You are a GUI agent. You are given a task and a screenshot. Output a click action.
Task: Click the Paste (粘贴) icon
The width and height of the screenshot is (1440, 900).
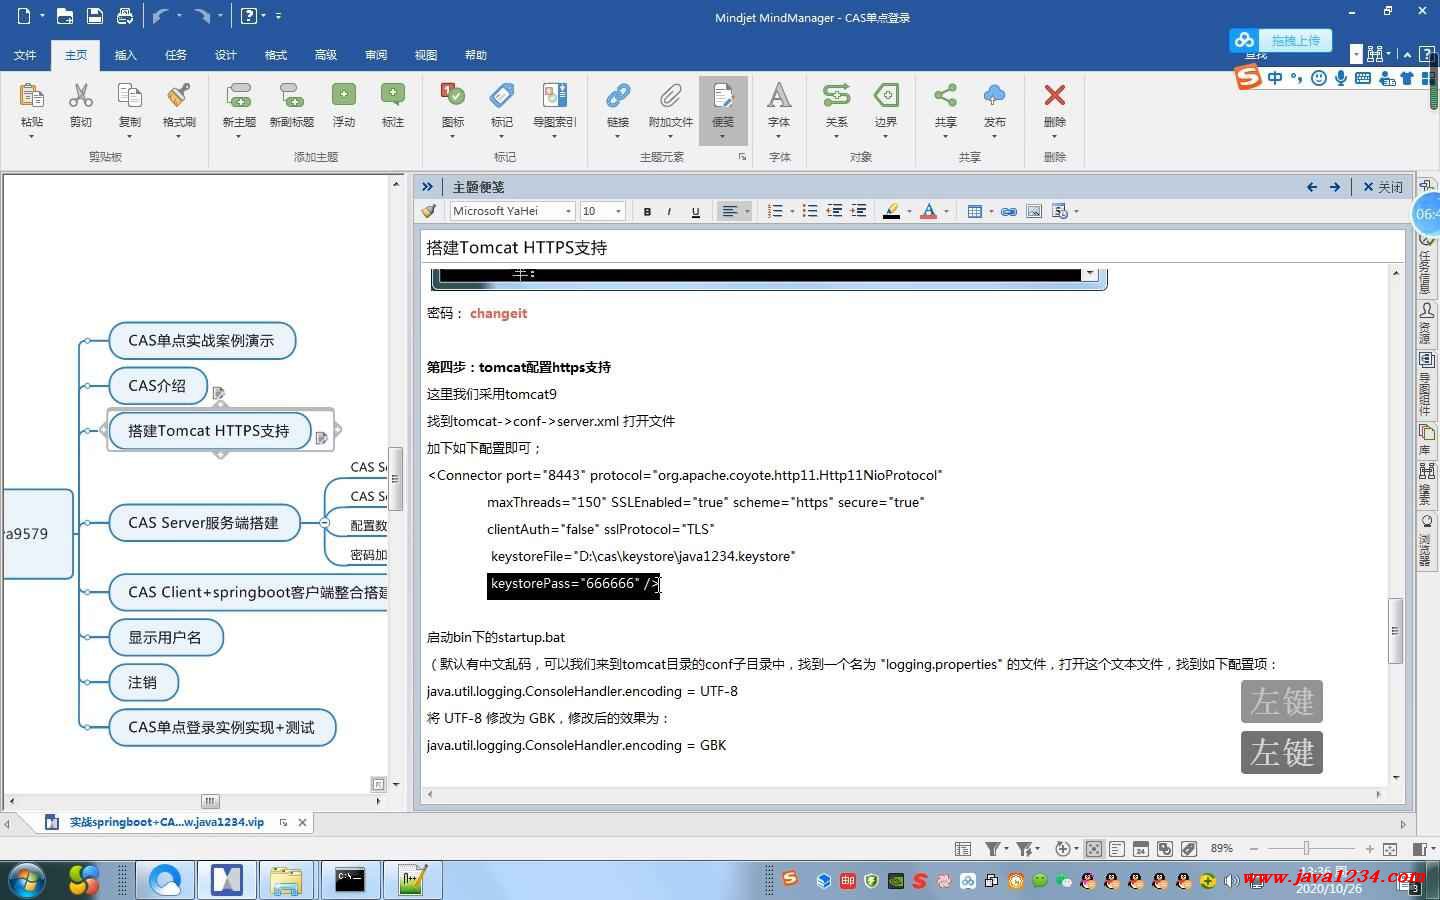[32, 96]
